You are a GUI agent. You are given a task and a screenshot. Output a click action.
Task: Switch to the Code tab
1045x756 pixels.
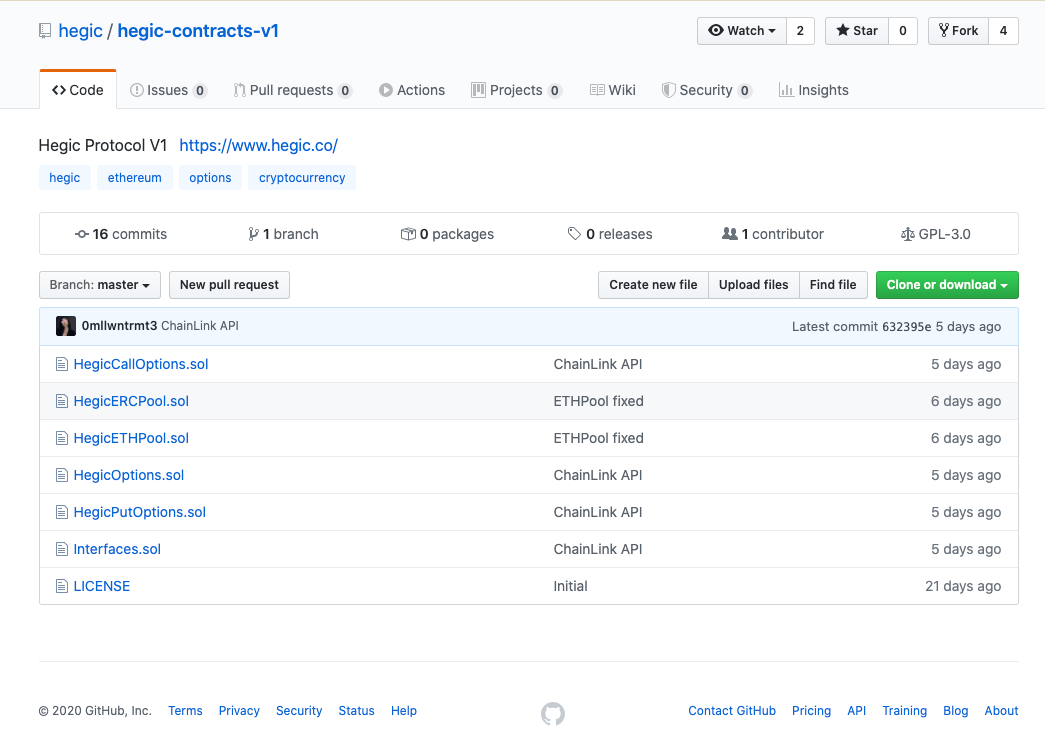point(78,90)
